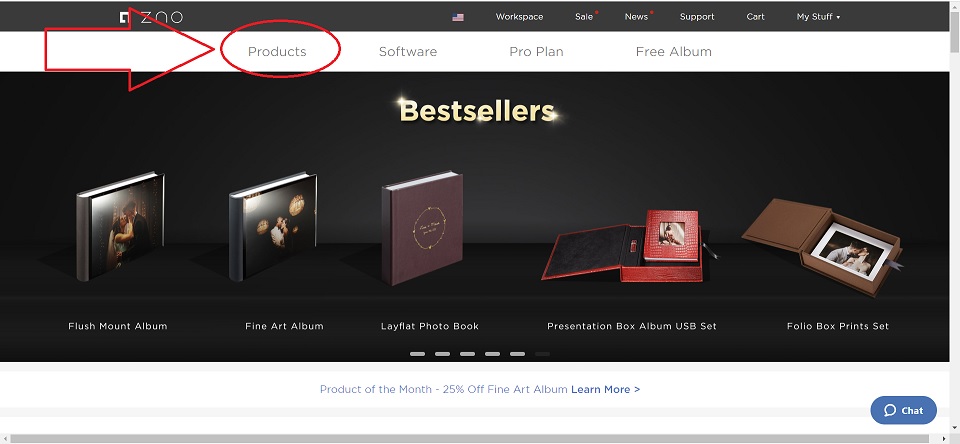Open the Software menu
This screenshot has width=960, height=444.
(x=408, y=51)
